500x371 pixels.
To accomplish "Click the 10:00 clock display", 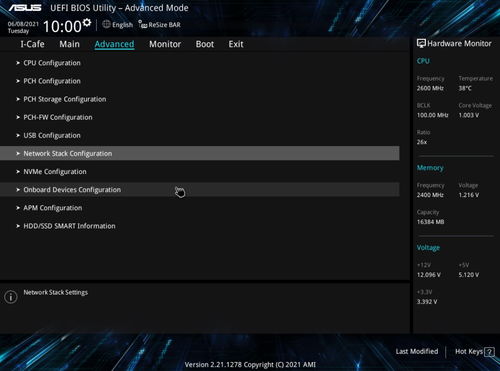I will [x=62, y=26].
